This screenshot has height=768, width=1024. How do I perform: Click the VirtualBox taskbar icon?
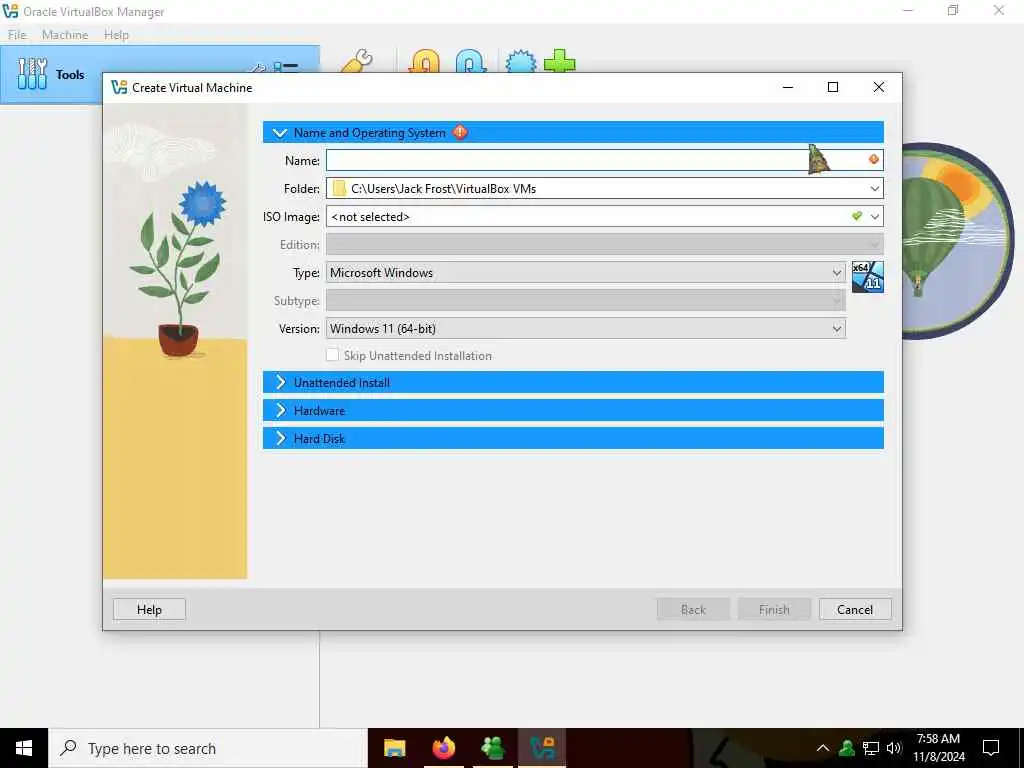542,748
